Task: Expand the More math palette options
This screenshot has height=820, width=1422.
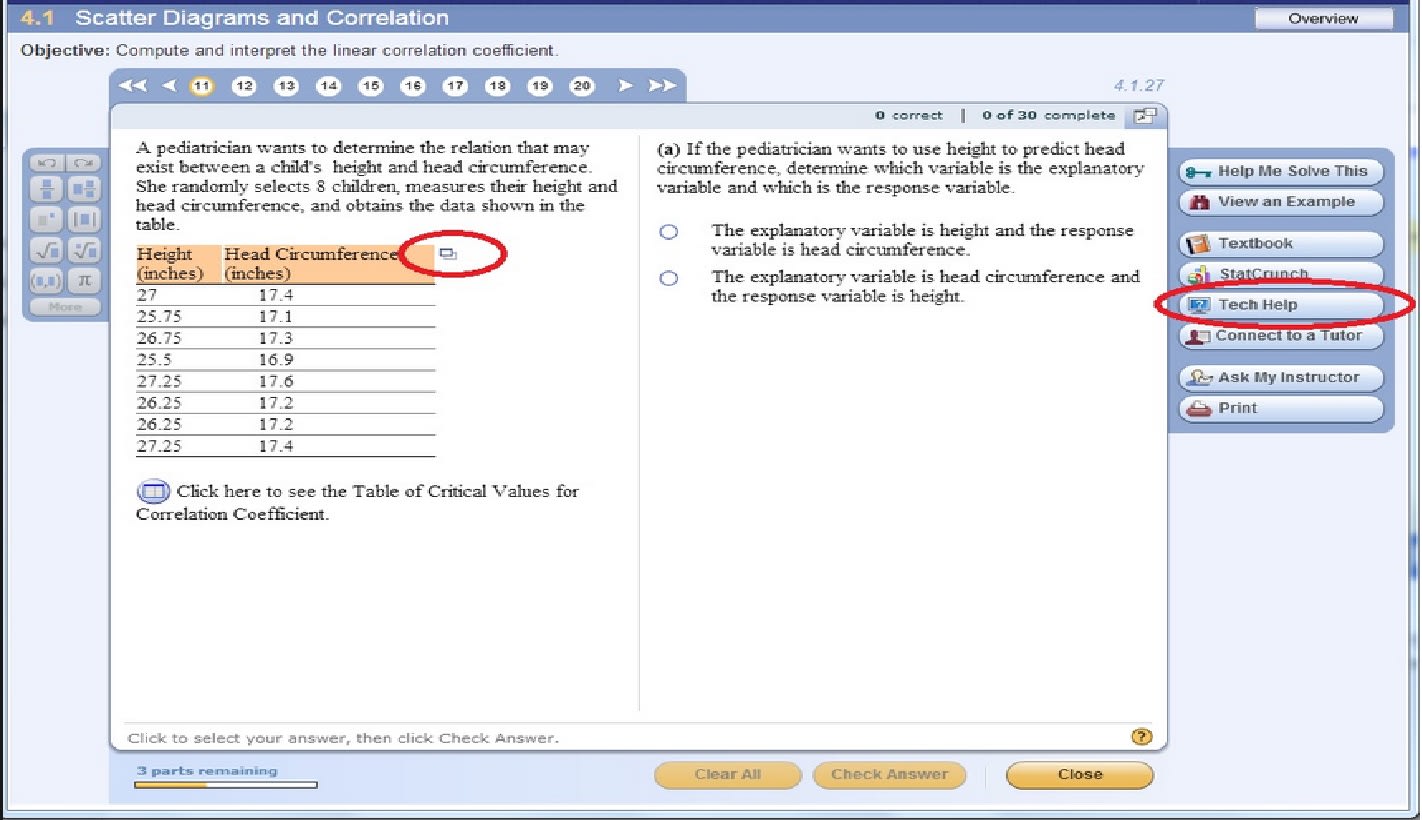Action: pos(65,307)
